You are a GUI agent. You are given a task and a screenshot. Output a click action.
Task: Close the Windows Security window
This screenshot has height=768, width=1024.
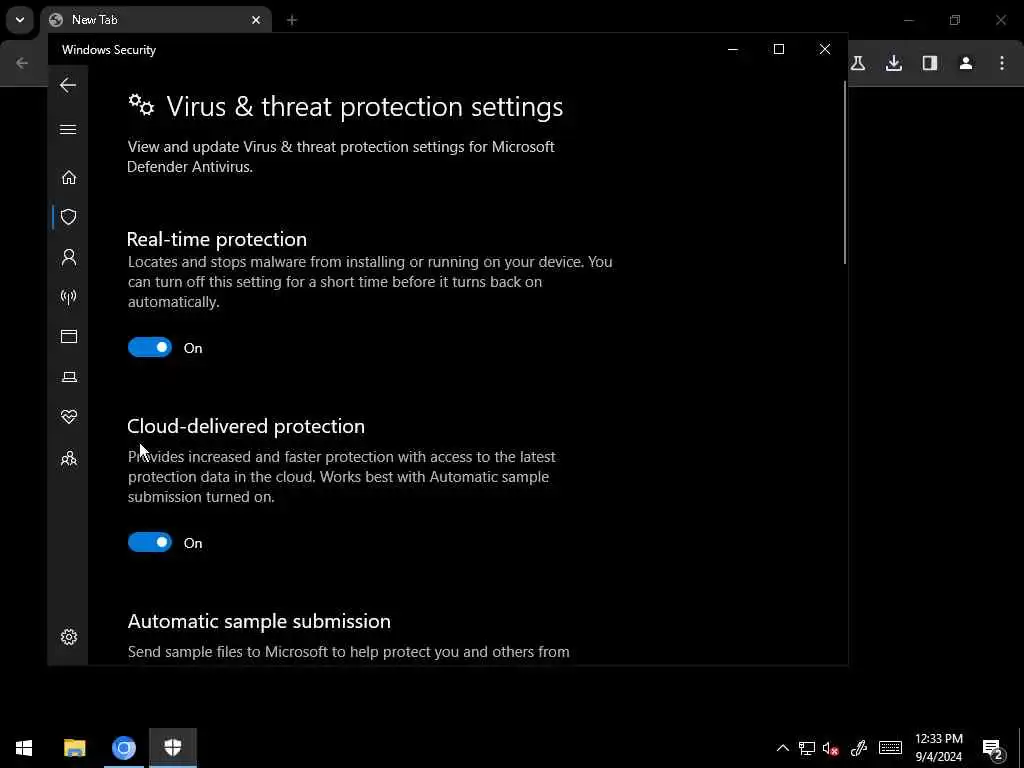tap(825, 49)
